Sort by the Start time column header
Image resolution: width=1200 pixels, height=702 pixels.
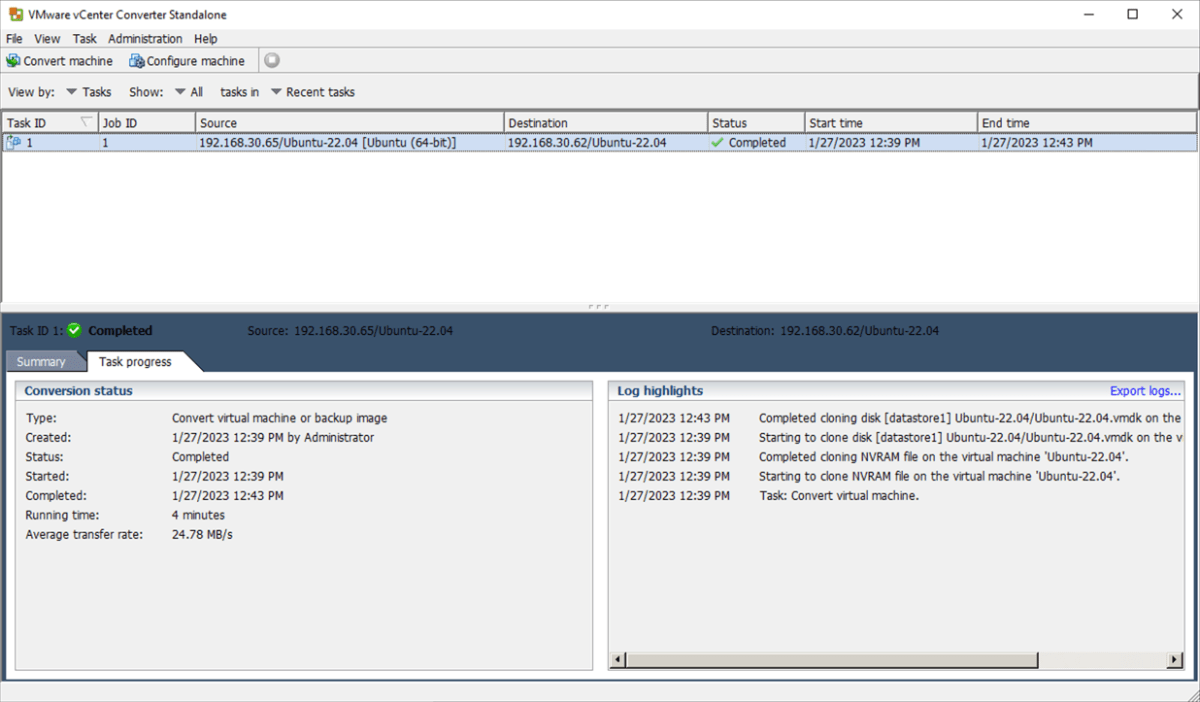pos(891,123)
